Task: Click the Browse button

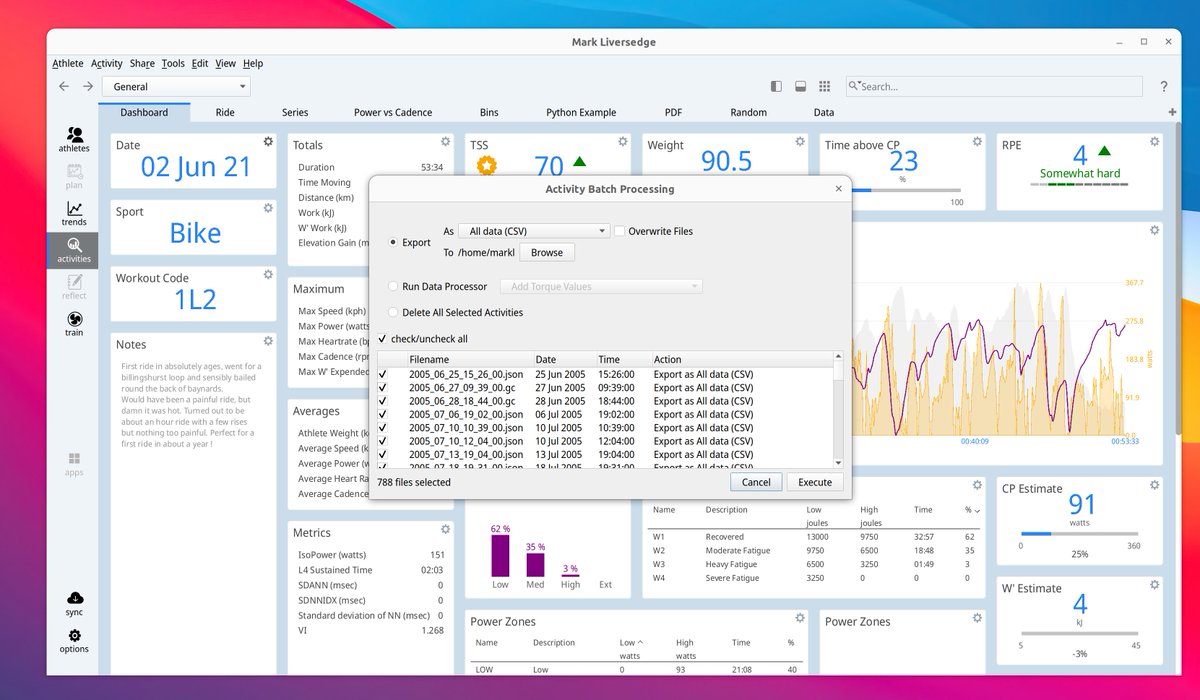Action: click(547, 253)
